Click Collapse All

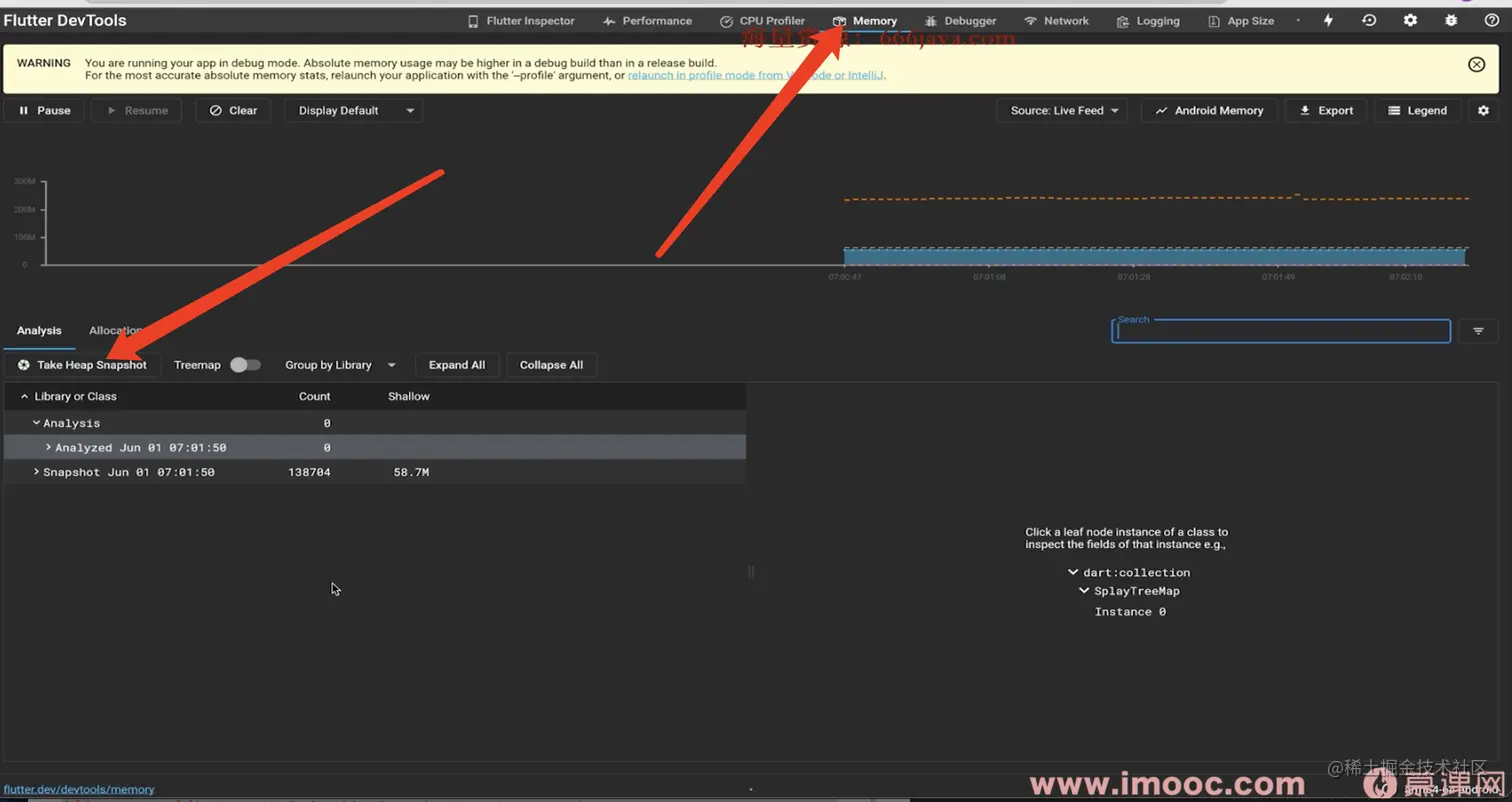551,365
